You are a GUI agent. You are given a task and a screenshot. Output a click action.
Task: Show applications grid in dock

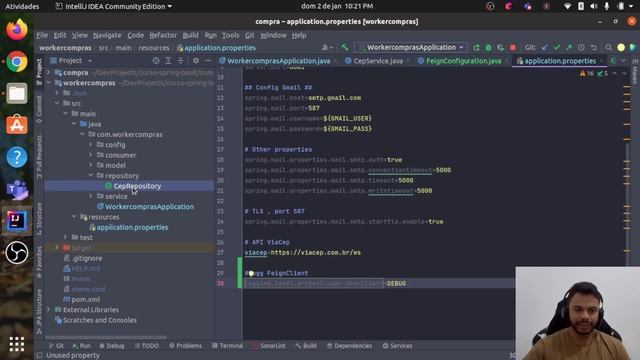pyautogui.click(x=17, y=344)
